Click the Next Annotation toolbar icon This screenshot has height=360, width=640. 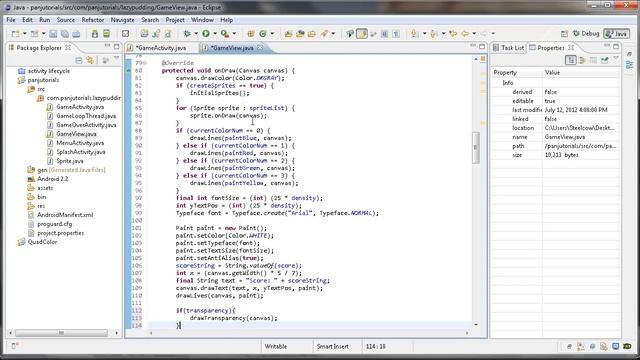(414, 34)
